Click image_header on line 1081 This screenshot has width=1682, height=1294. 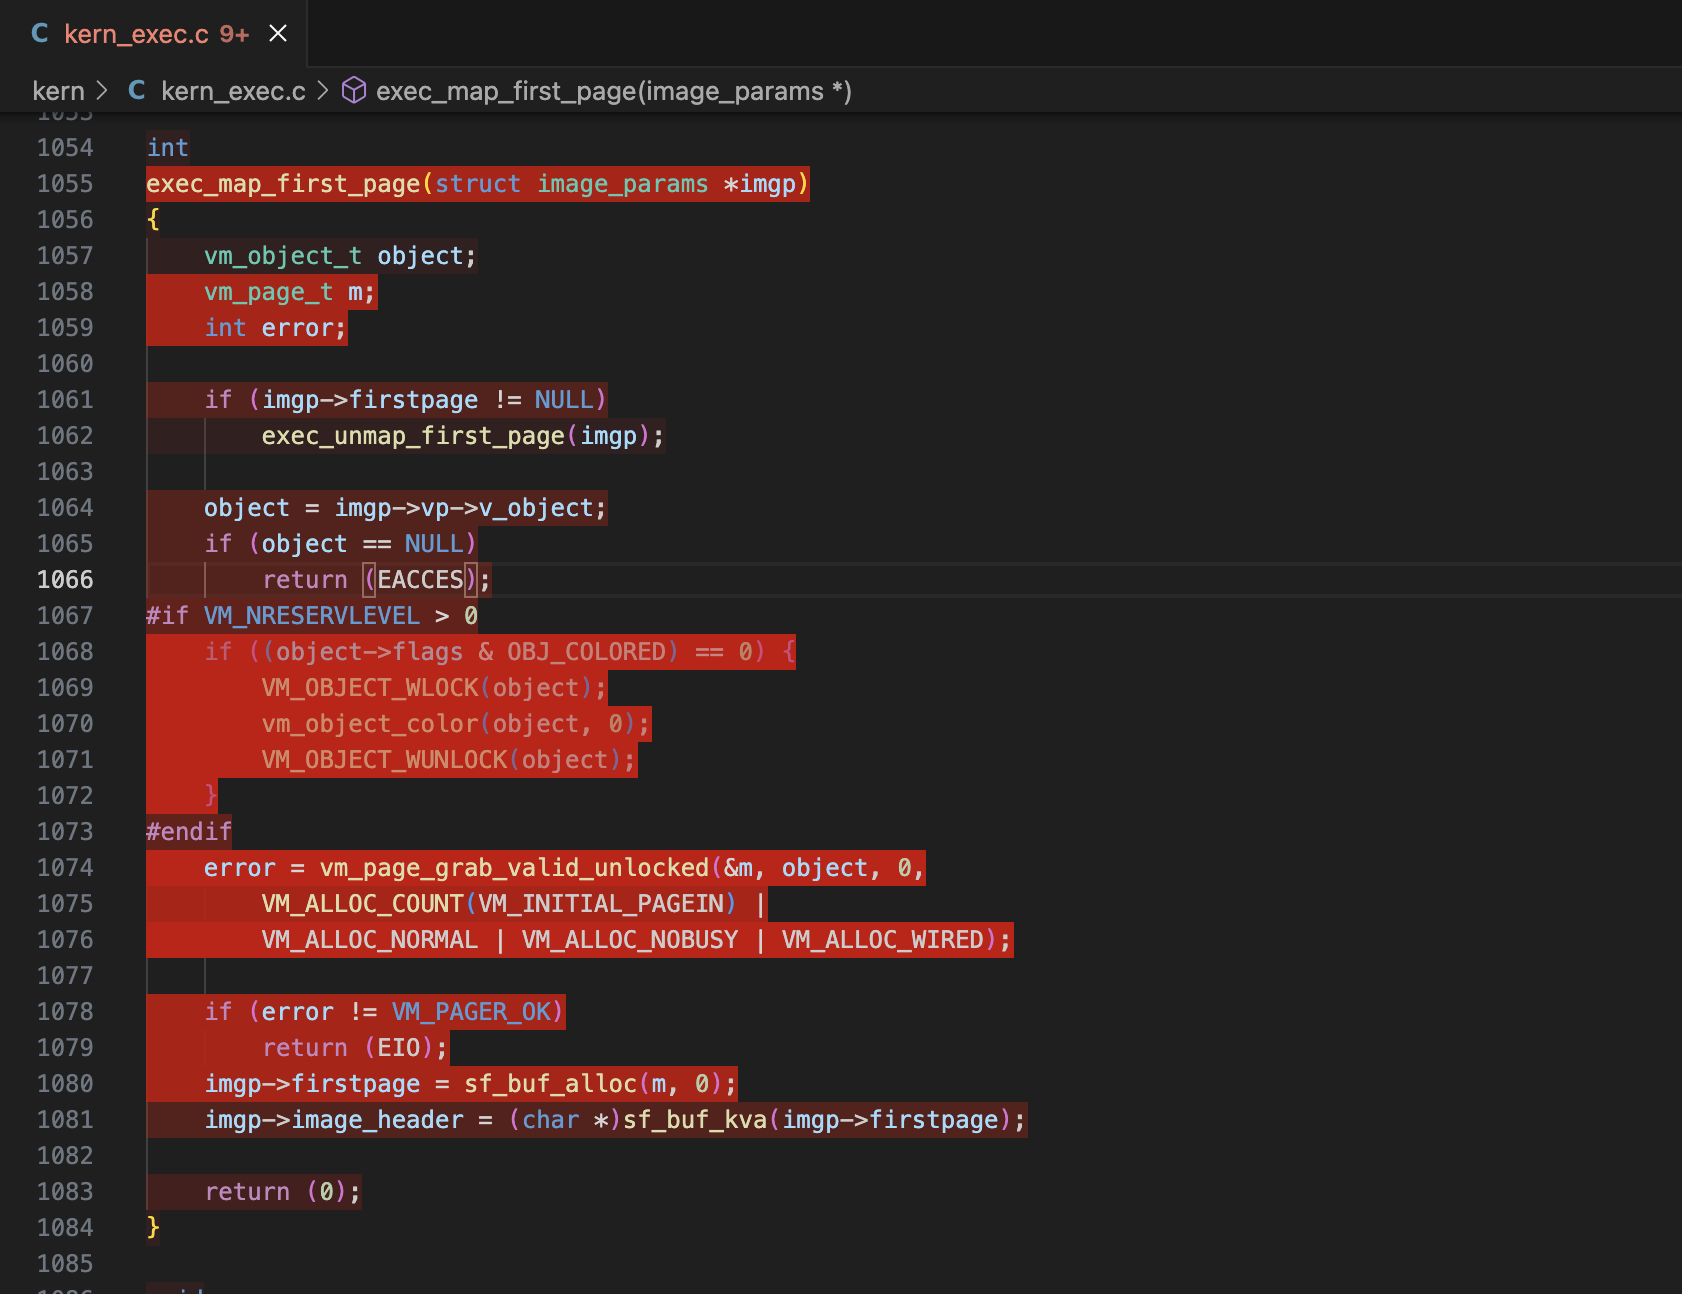tap(377, 1120)
